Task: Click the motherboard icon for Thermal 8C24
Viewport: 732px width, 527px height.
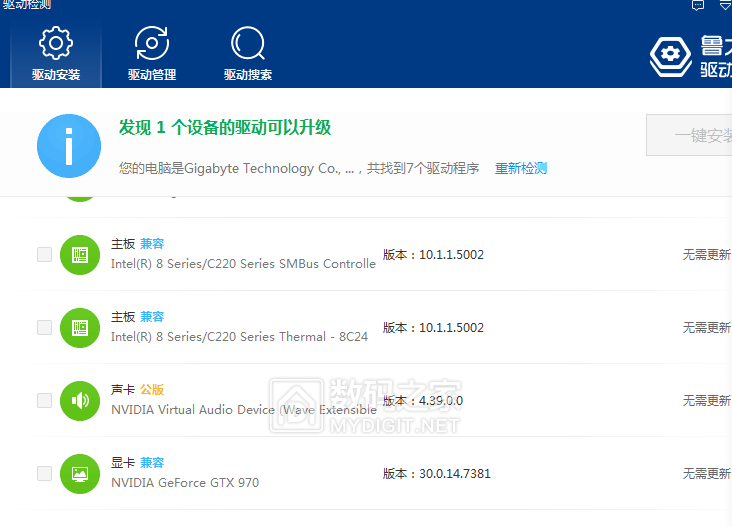Action: point(80,328)
